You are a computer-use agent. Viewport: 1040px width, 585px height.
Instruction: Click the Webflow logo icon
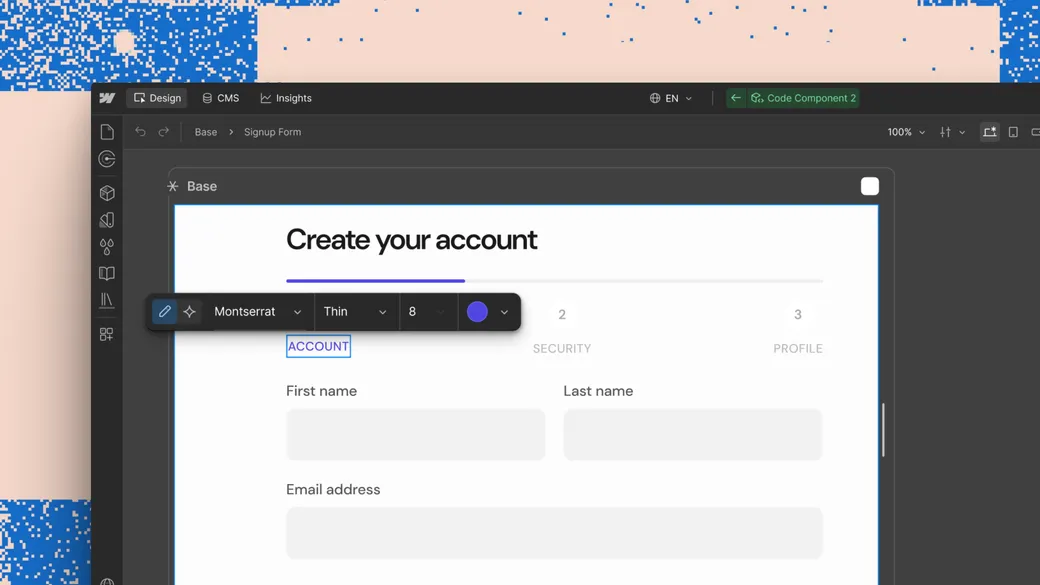107,98
